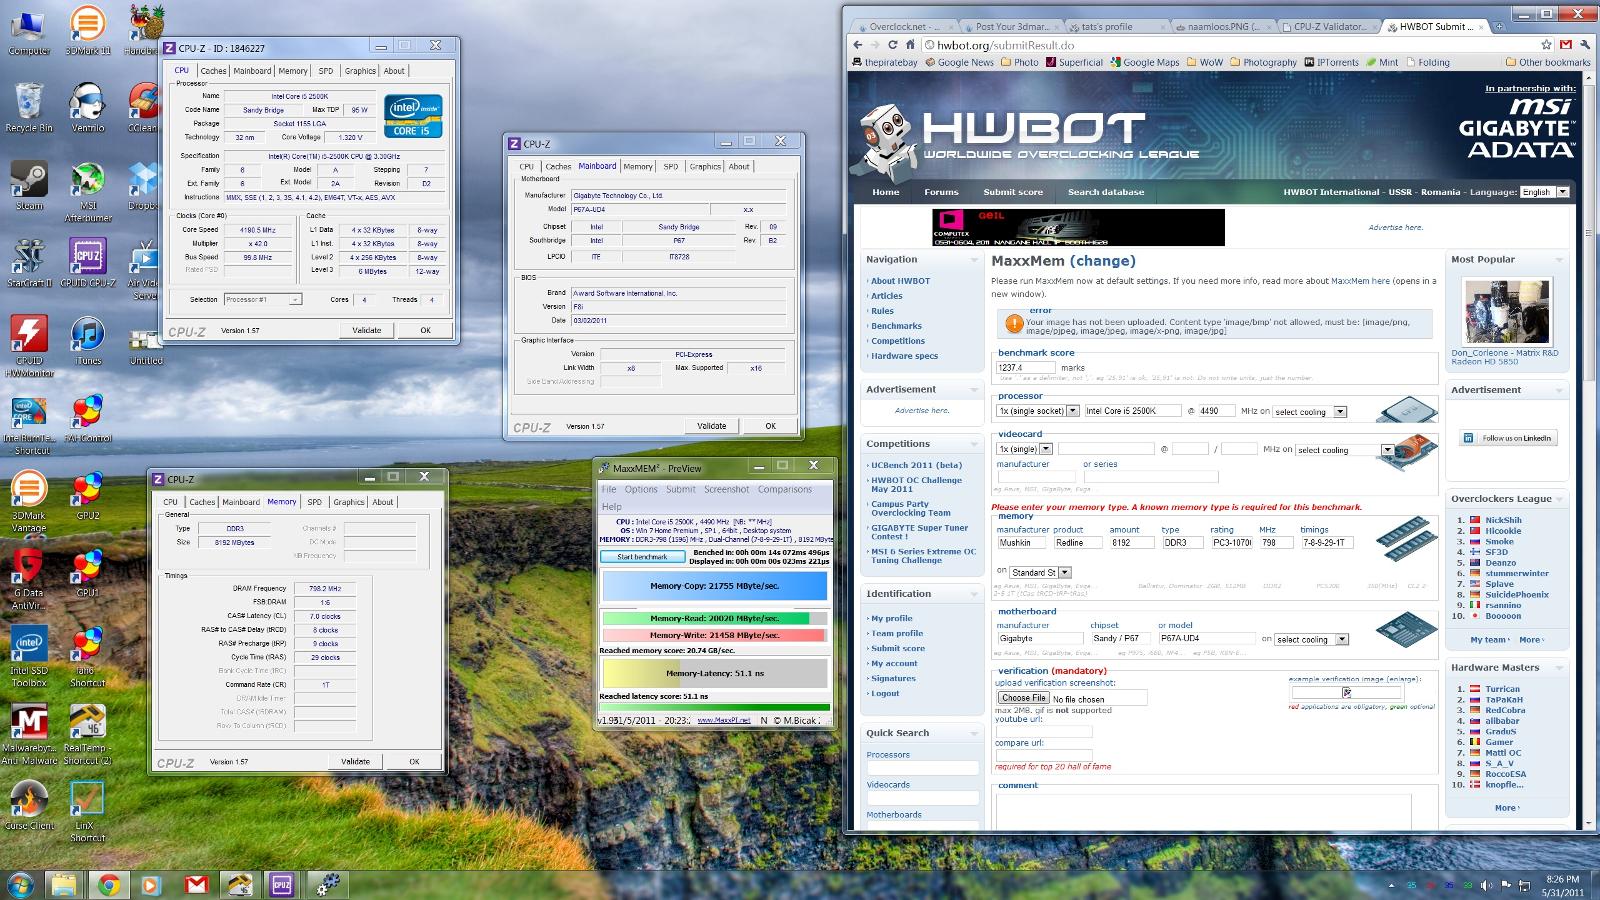Open Gmail icon in the taskbar
This screenshot has width=1600, height=900.
coord(196,885)
